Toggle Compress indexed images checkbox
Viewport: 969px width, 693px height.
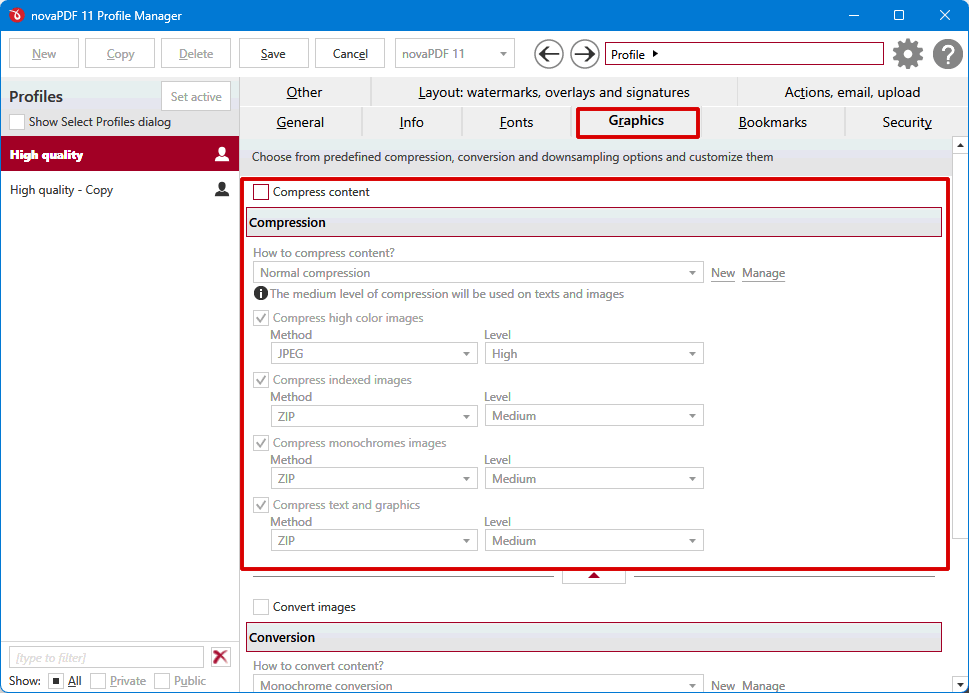[x=261, y=380]
